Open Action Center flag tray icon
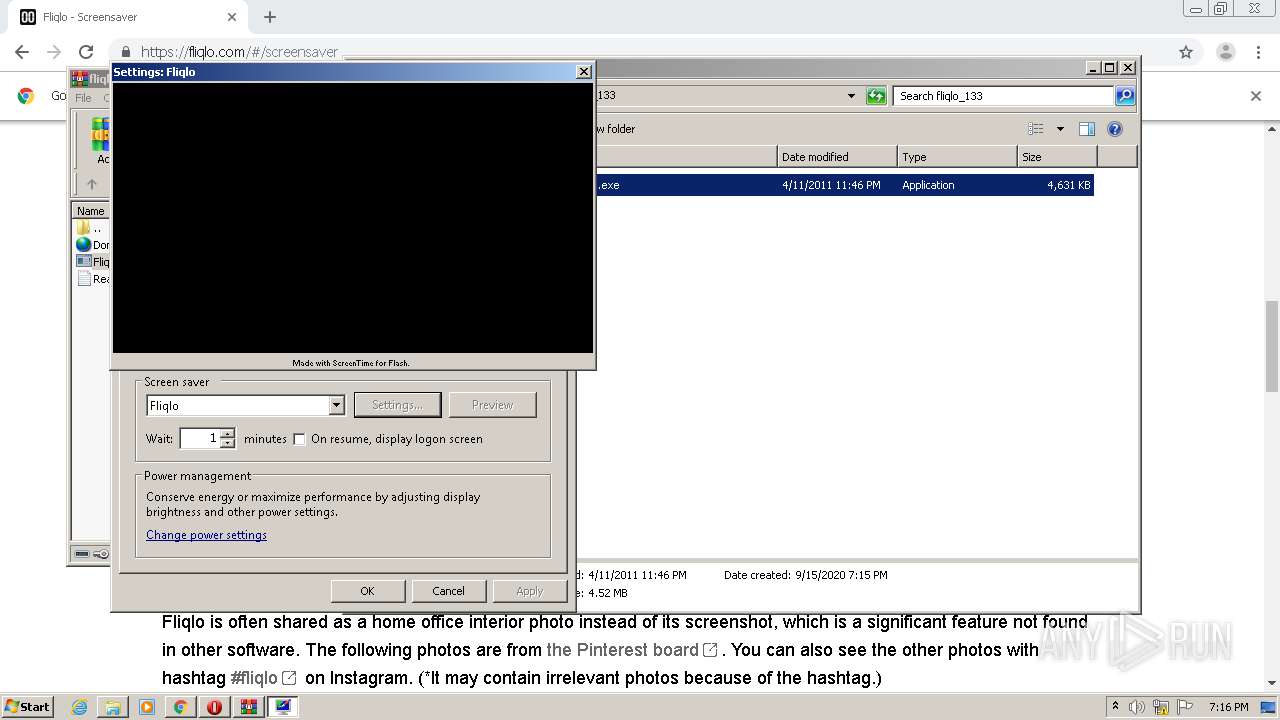This screenshot has height=720, width=1280. pos(1183,707)
